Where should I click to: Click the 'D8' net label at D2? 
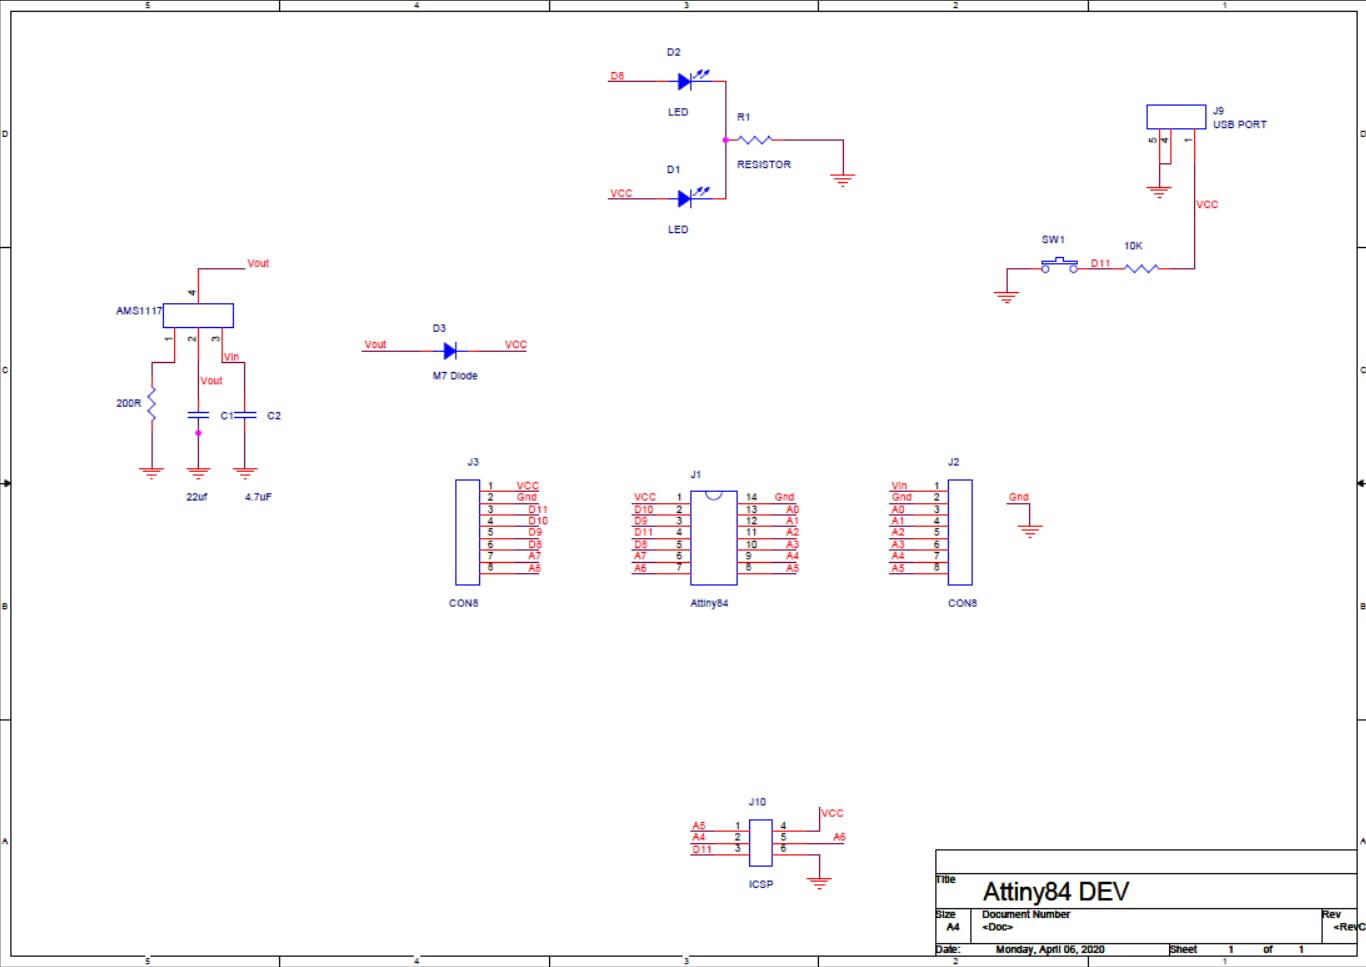pos(617,76)
